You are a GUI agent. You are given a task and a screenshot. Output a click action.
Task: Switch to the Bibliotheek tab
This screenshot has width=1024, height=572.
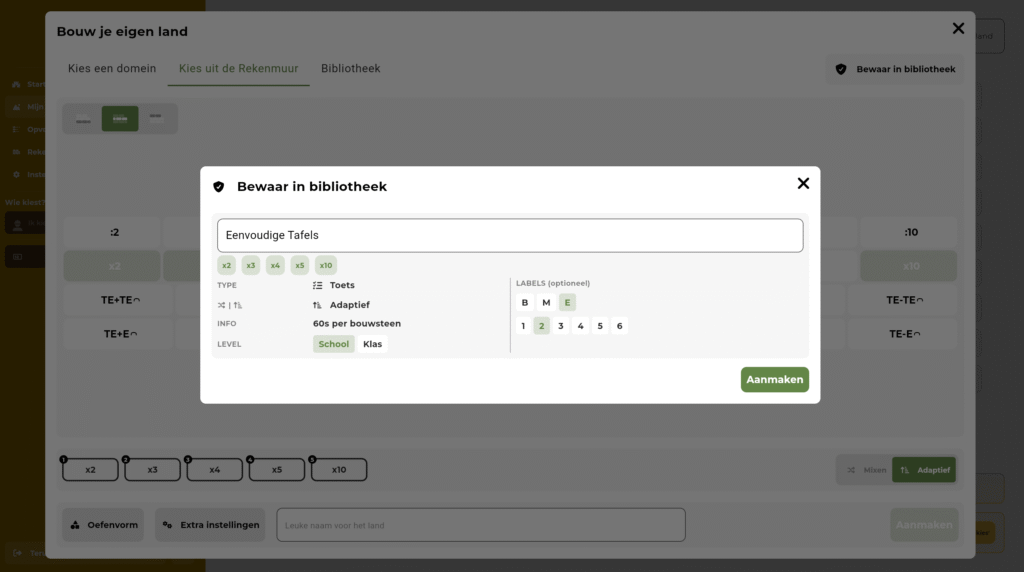coord(350,69)
